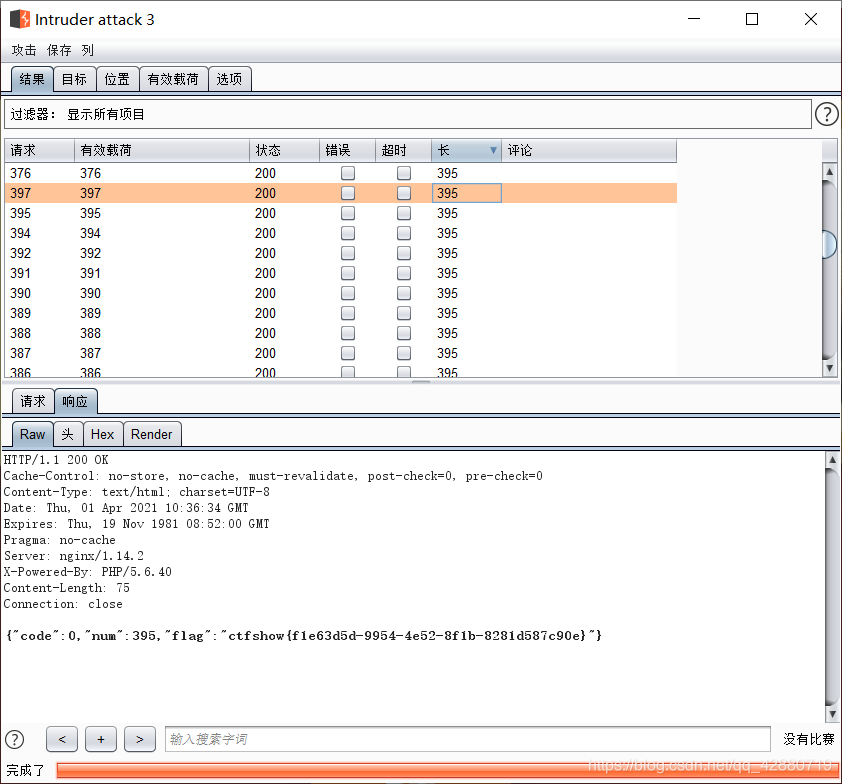Screen dimensions: 842x784
Task: Select the row with request 391
Action: (x=340, y=273)
